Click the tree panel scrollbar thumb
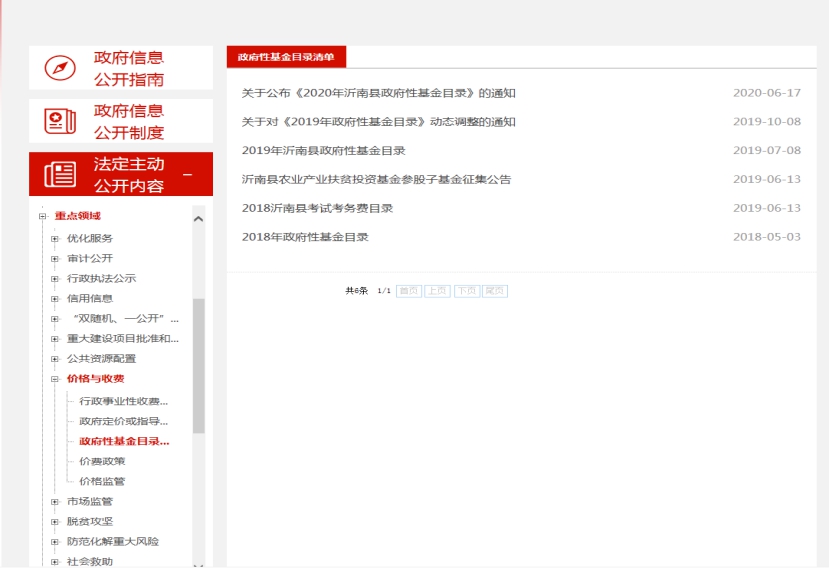Viewport: 830px width, 568px height. [x=199, y=366]
